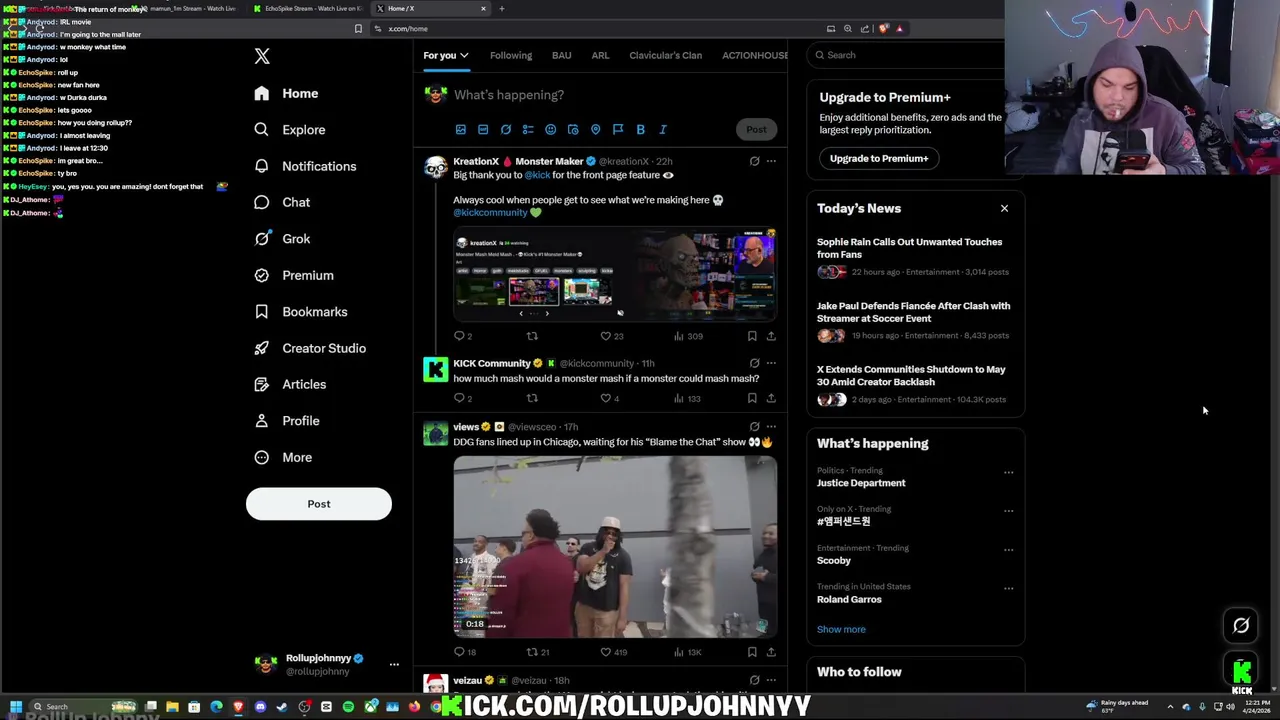The height and width of the screenshot is (720, 1280).
Task: Open Explore from the left sidebar
Action: tap(290, 130)
